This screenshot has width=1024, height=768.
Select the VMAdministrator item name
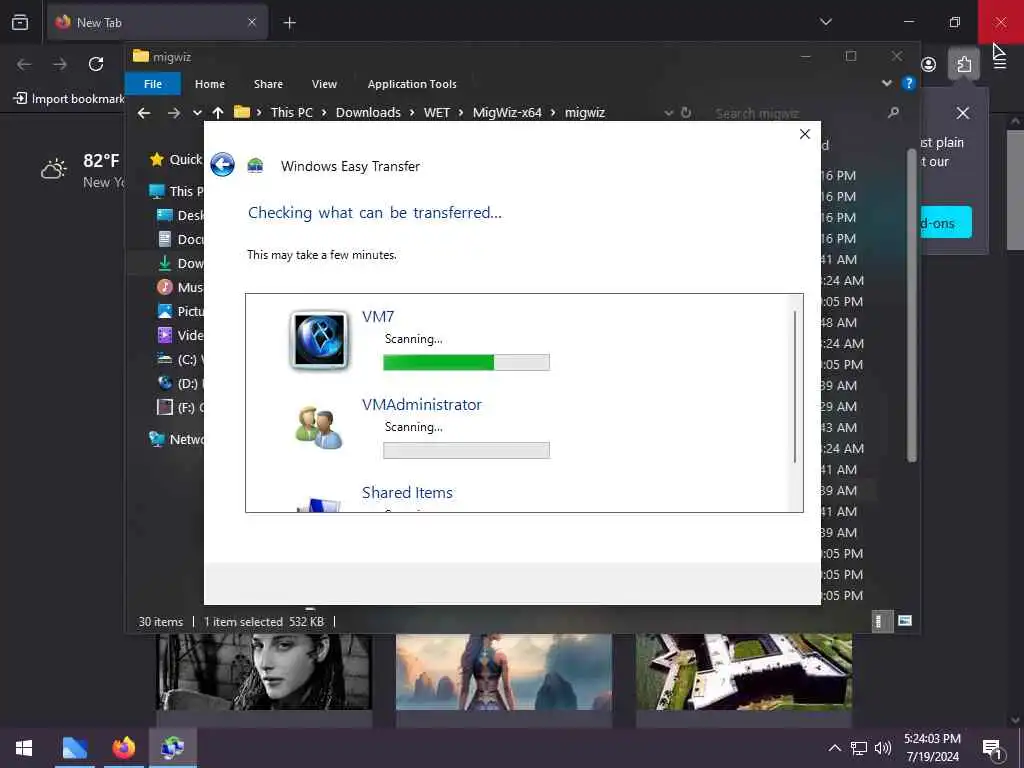click(x=422, y=405)
